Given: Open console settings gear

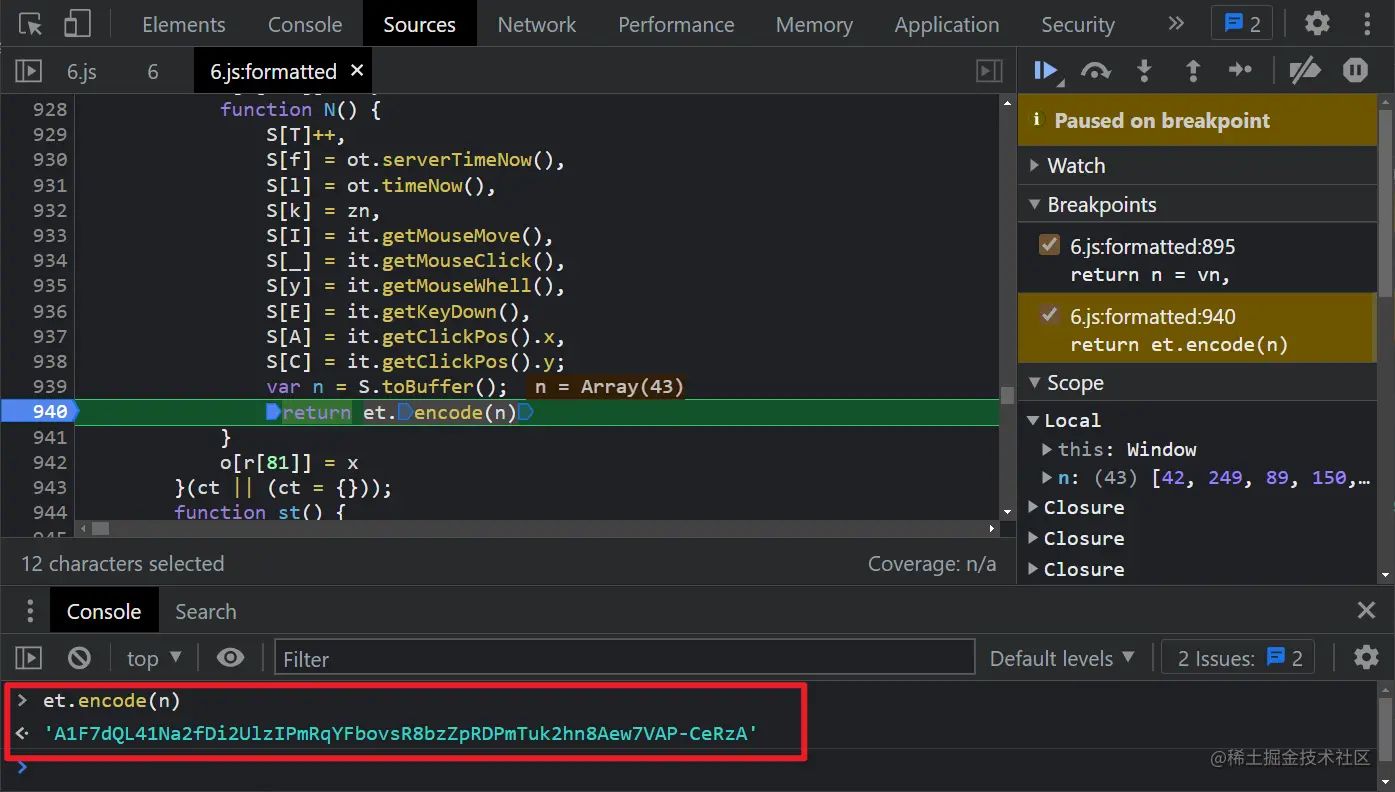Looking at the screenshot, I should [x=1366, y=658].
